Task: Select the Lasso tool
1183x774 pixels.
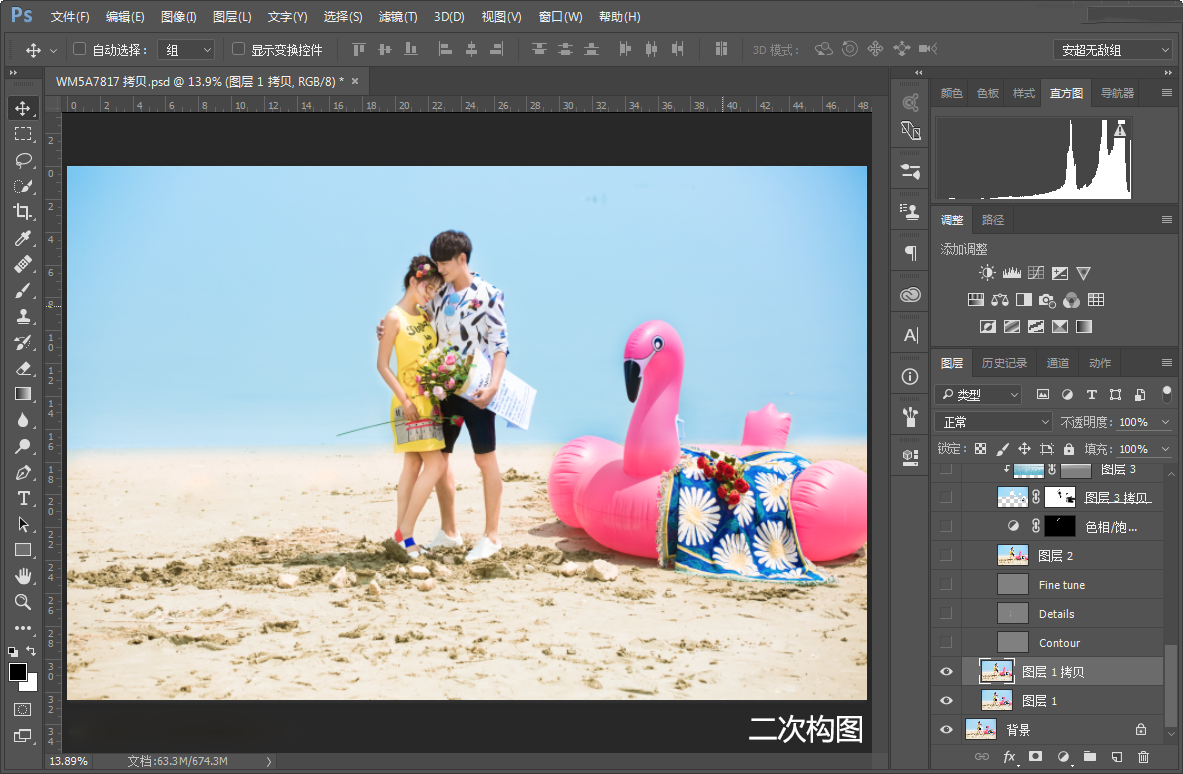Action: pos(23,160)
